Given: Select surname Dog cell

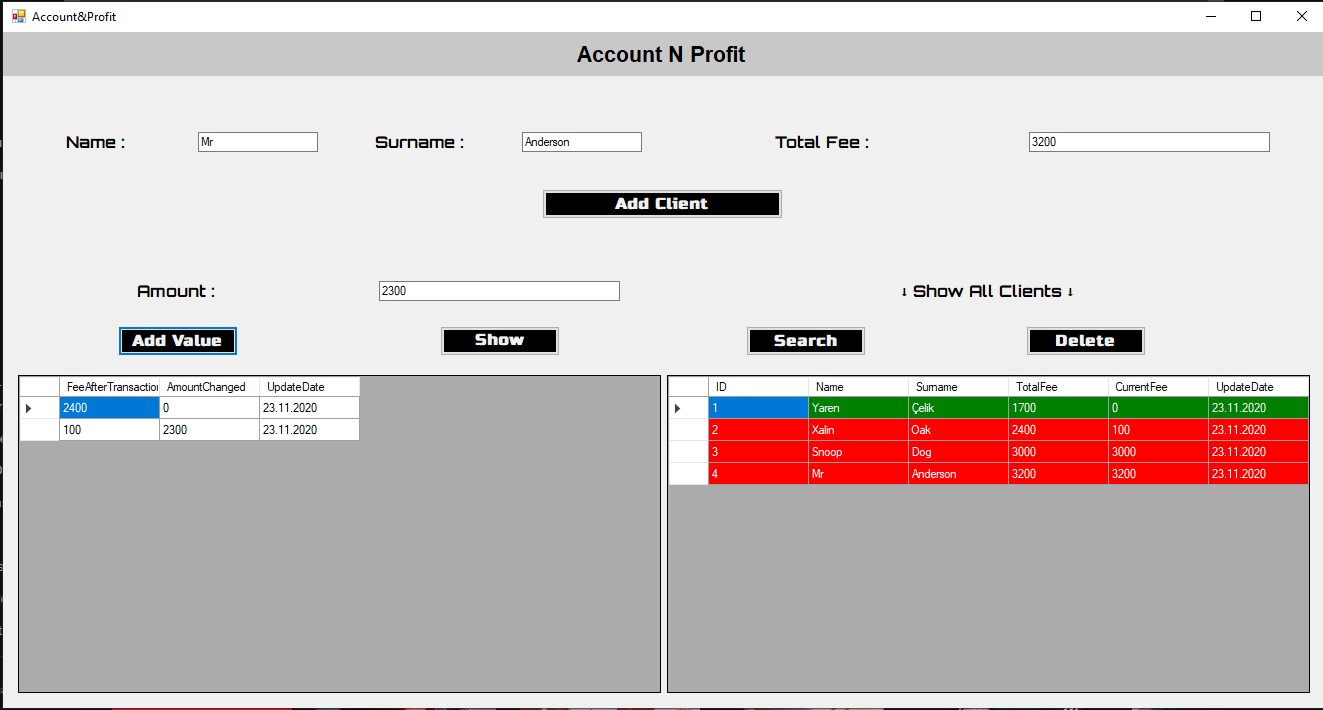Looking at the screenshot, I should (958, 452).
